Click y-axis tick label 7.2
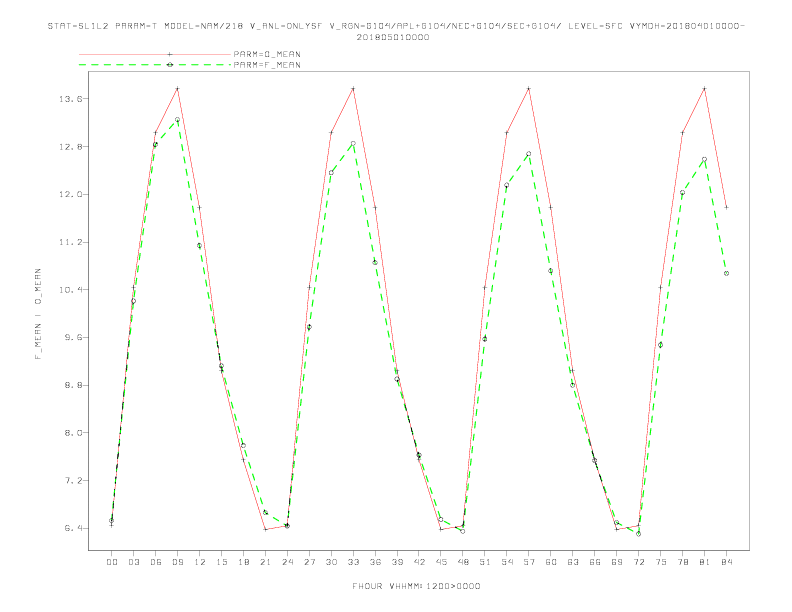The image size is (792, 612). pos(73,481)
